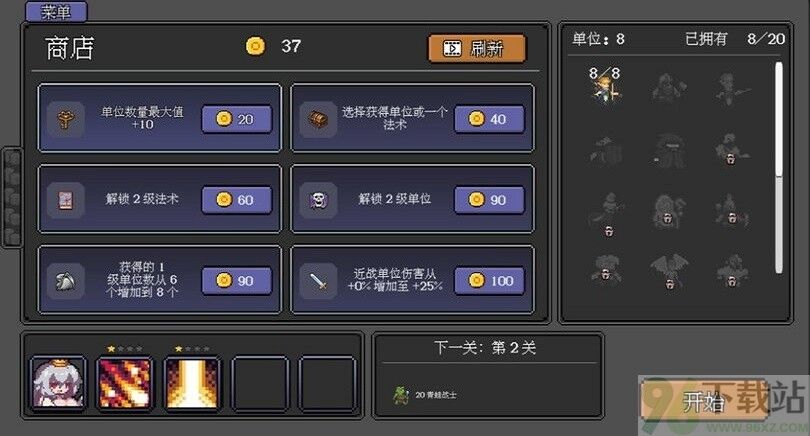Buy 解锁2级法术 for 60 coins
The image size is (810, 436).
click(237, 200)
